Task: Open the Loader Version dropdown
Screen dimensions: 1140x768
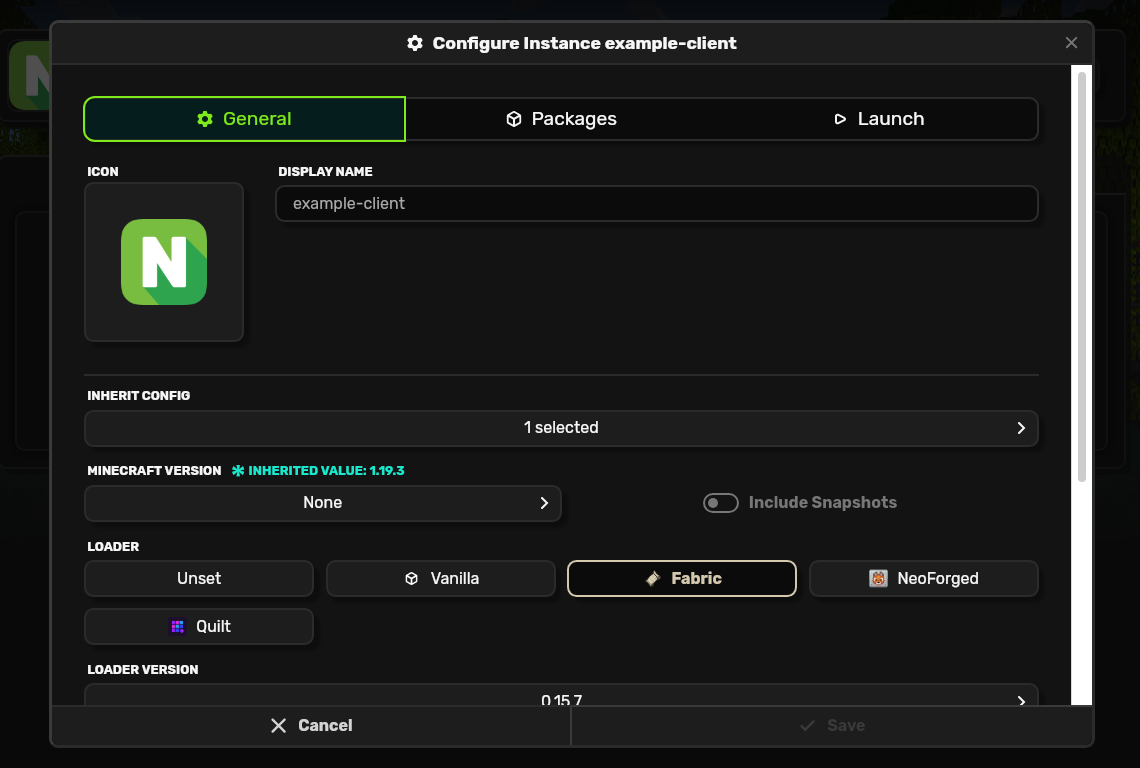Action: point(561,697)
